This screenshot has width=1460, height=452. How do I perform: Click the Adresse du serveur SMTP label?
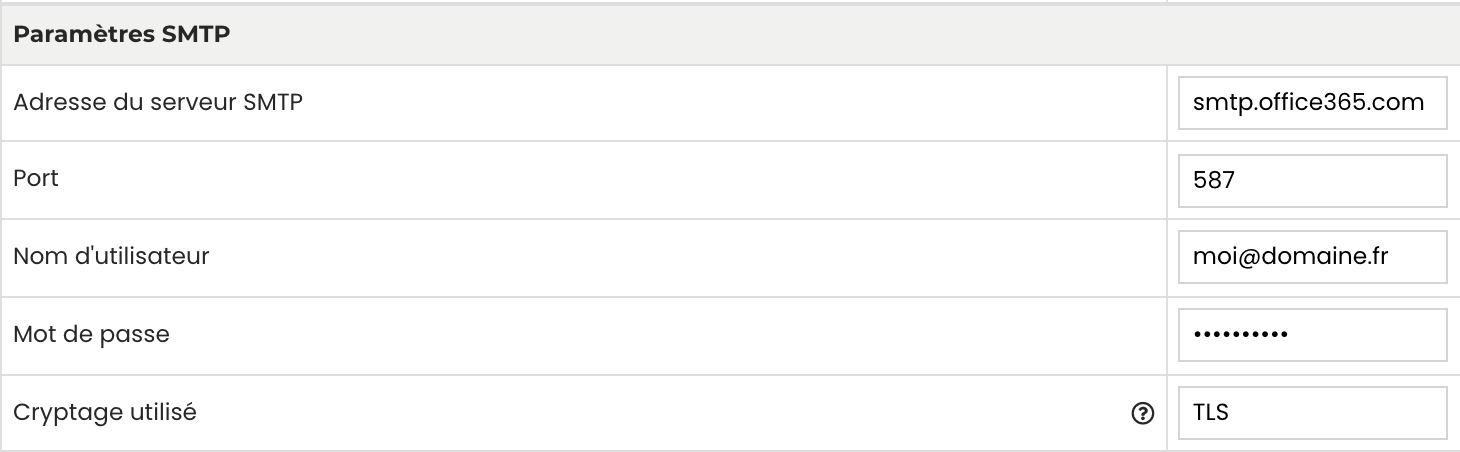pyautogui.click(x=159, y=101)
